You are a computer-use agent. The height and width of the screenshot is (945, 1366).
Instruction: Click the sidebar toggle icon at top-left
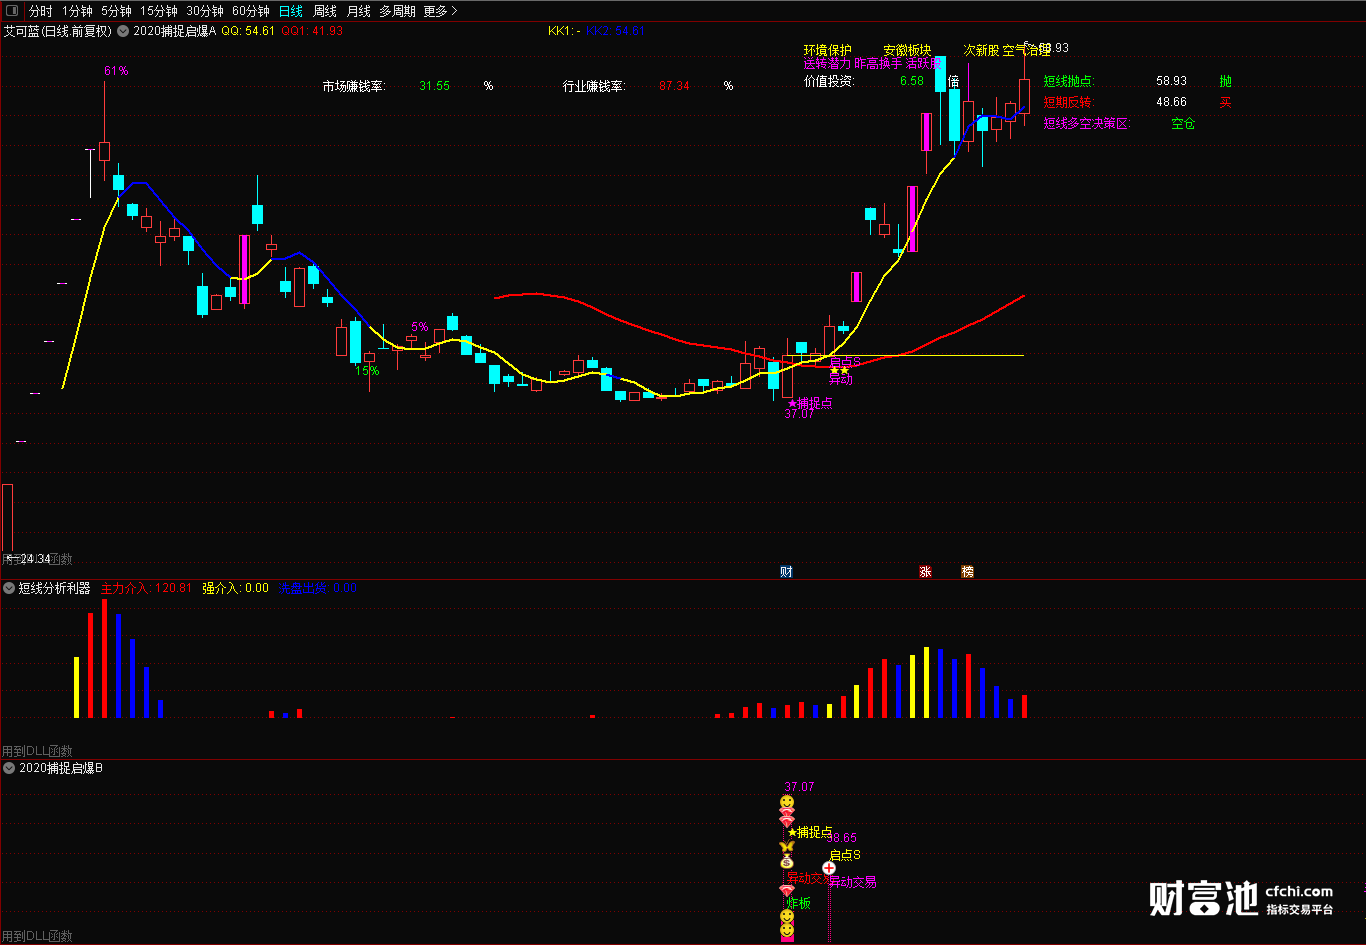coord(10,11)
